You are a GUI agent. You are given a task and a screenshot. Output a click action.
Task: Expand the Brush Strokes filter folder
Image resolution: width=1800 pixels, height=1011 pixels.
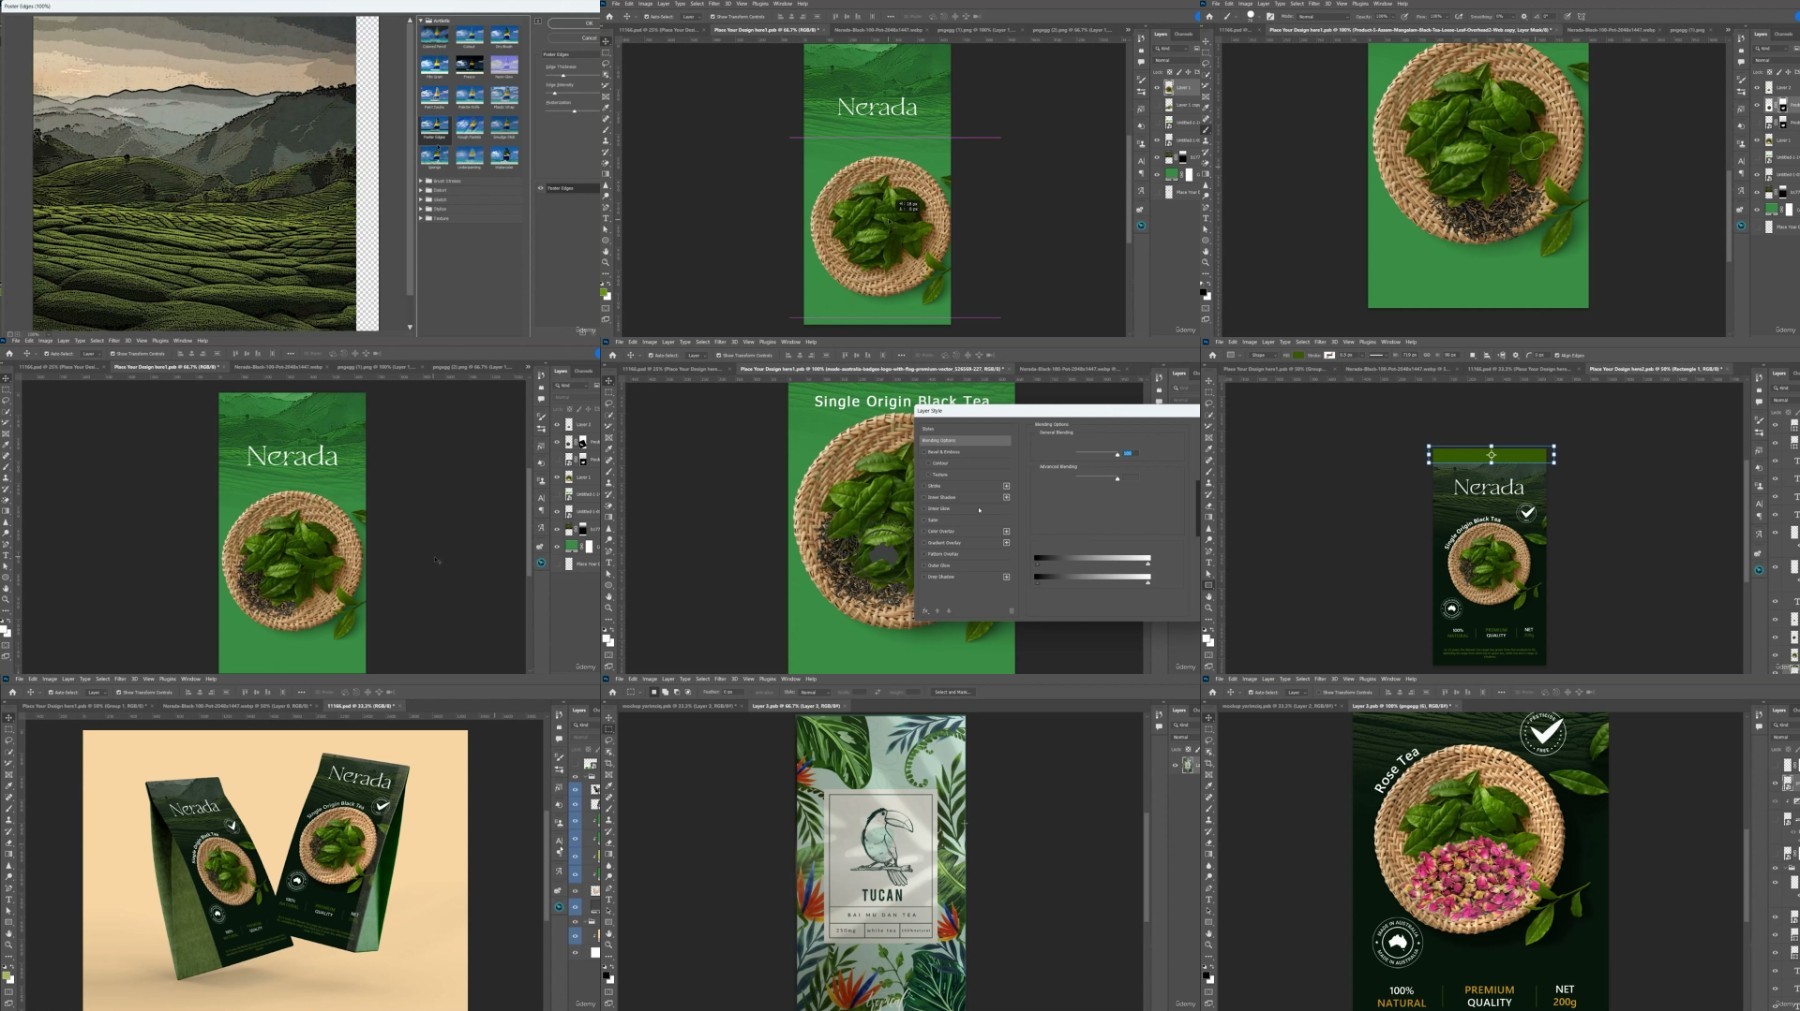tap(421, 181)
